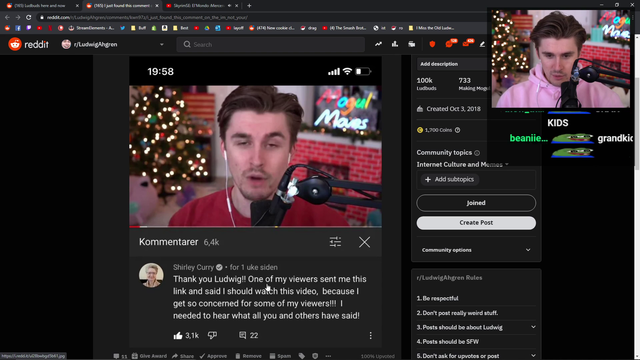Open the moderation shield icon
Image resolution: width=640 pixels, height=360 pixels.
point(432,44)
